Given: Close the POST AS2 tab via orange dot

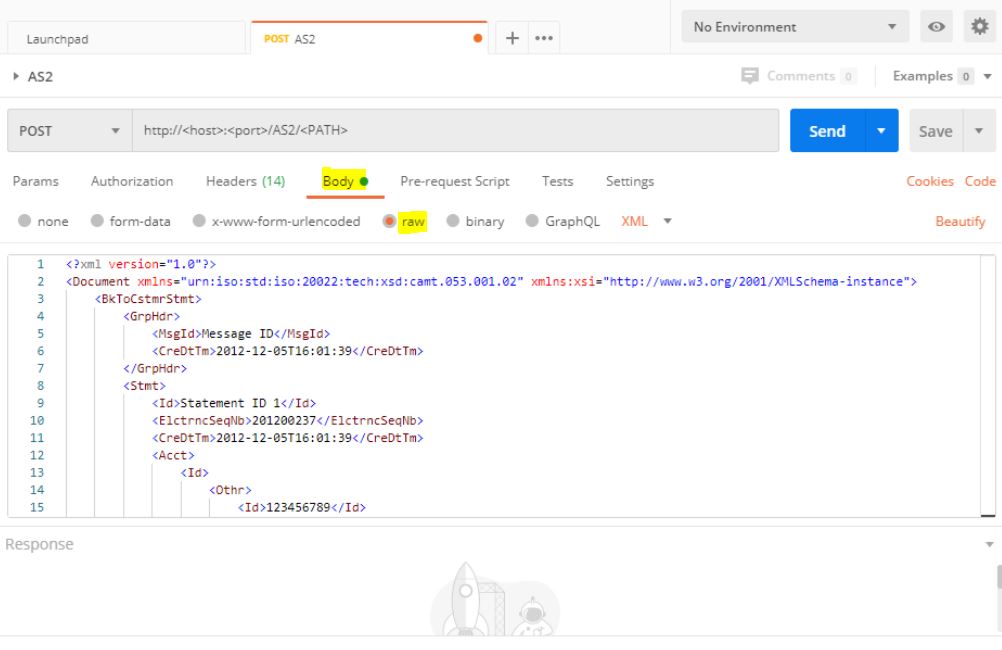Looking at the screenshot, I should pos(477,38).
